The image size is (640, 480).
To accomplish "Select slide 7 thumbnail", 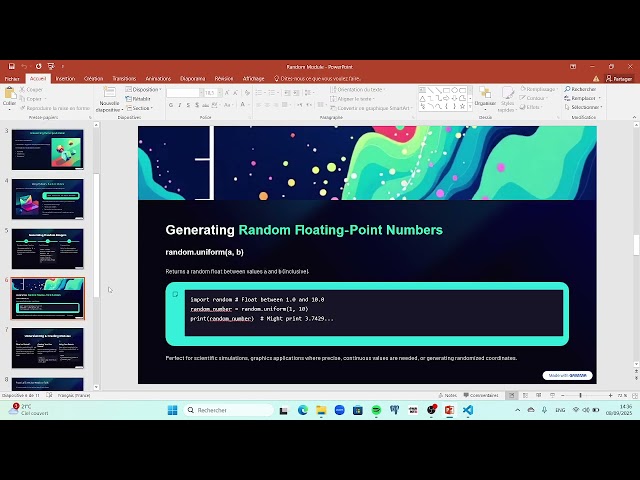I will (47, 348).
